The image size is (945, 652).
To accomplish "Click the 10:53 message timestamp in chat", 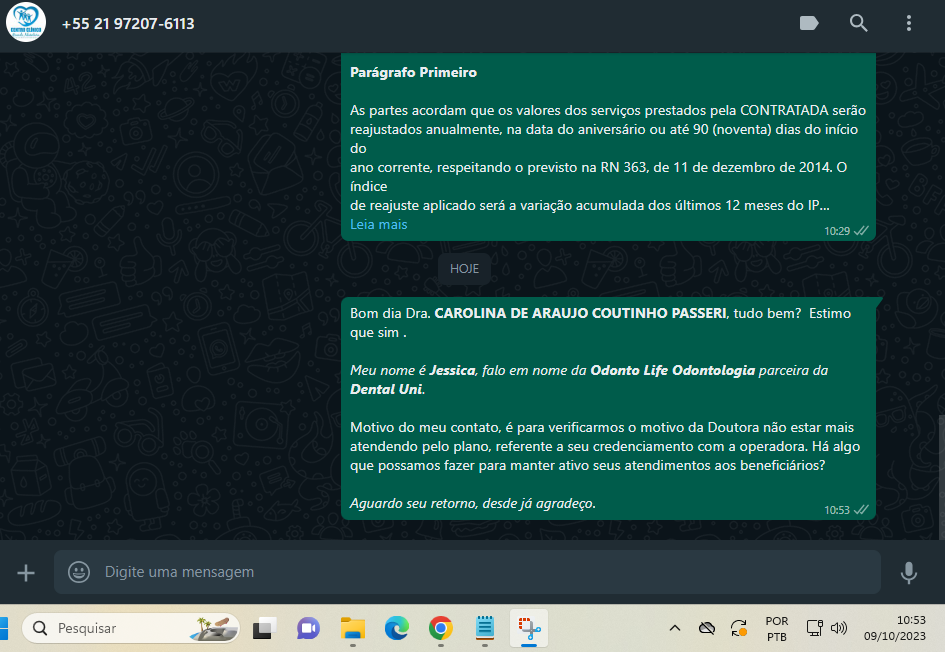I will tap(837, 510).
